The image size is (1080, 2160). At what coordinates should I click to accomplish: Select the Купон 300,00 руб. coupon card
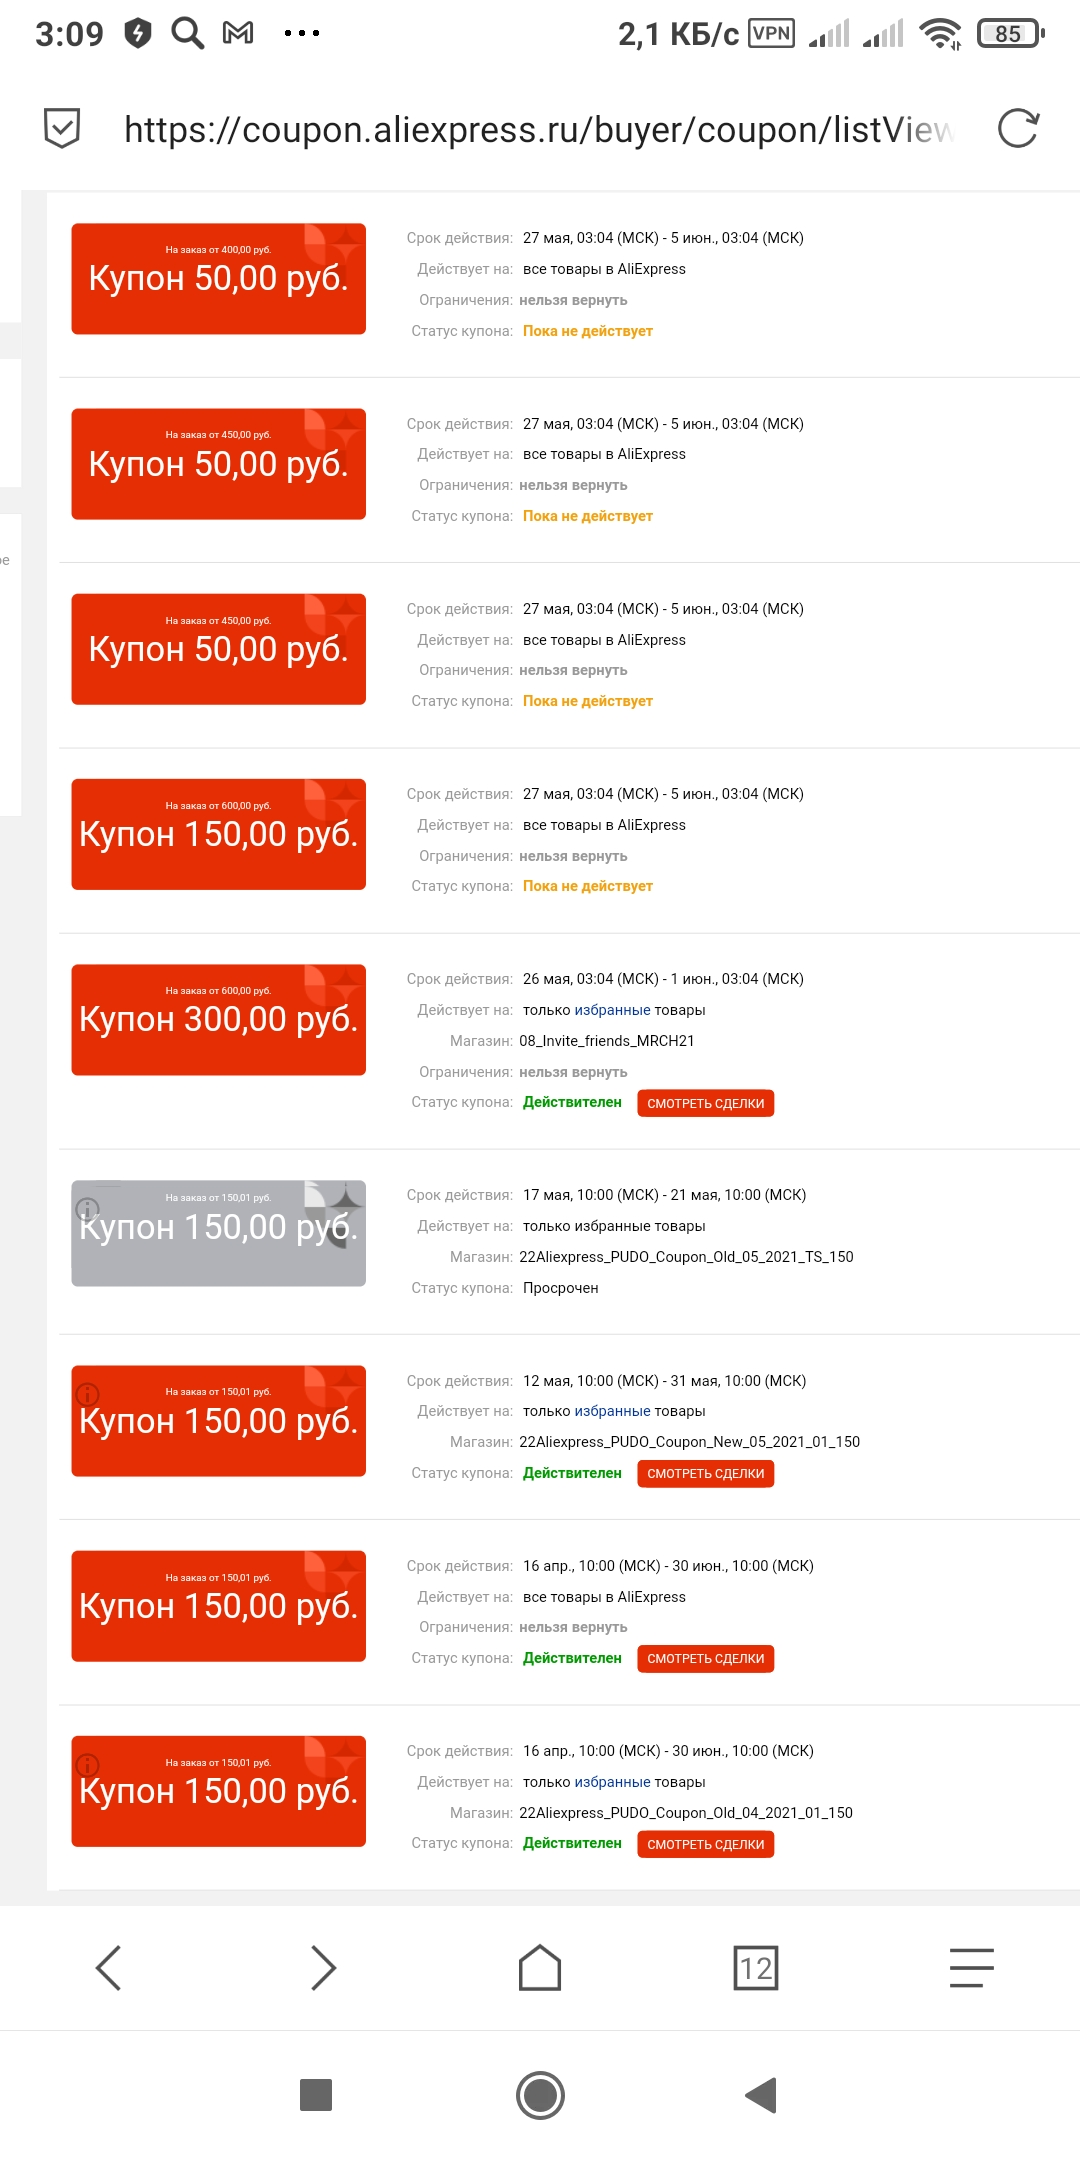[x=218, y=1020]
